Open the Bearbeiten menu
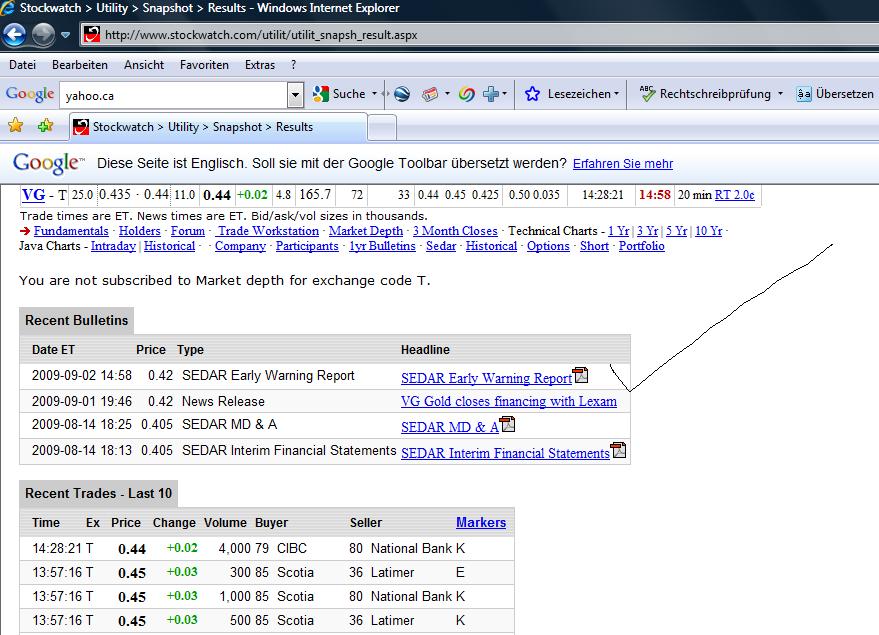 pyautogui.click(x=80, y=65)
